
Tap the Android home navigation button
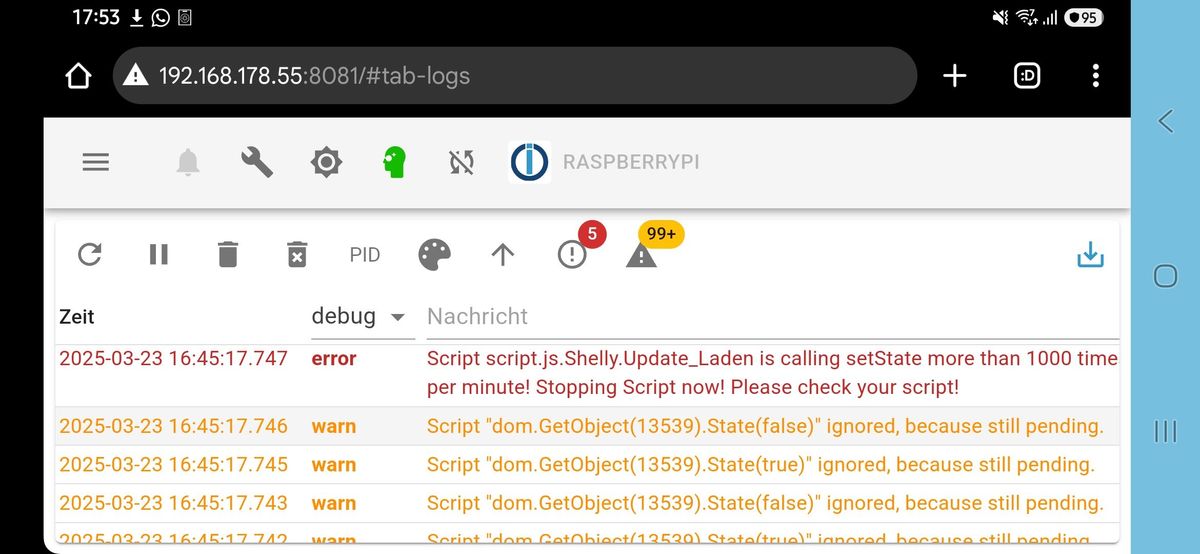(x=1166, y=276)
